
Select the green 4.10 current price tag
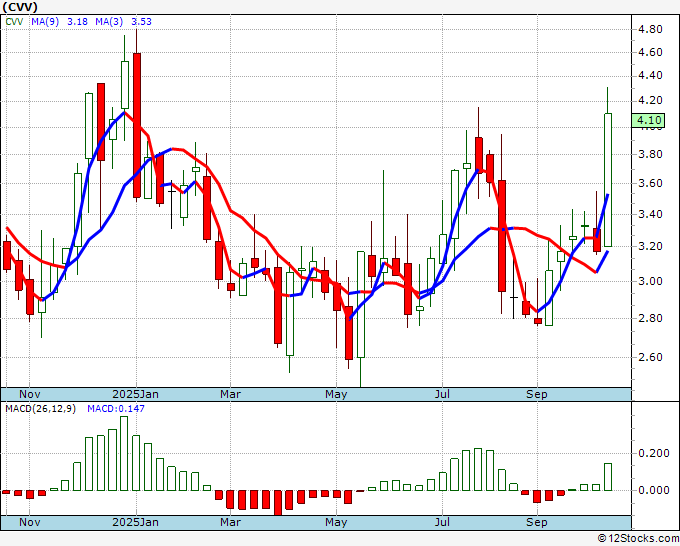tap(649, 121)
